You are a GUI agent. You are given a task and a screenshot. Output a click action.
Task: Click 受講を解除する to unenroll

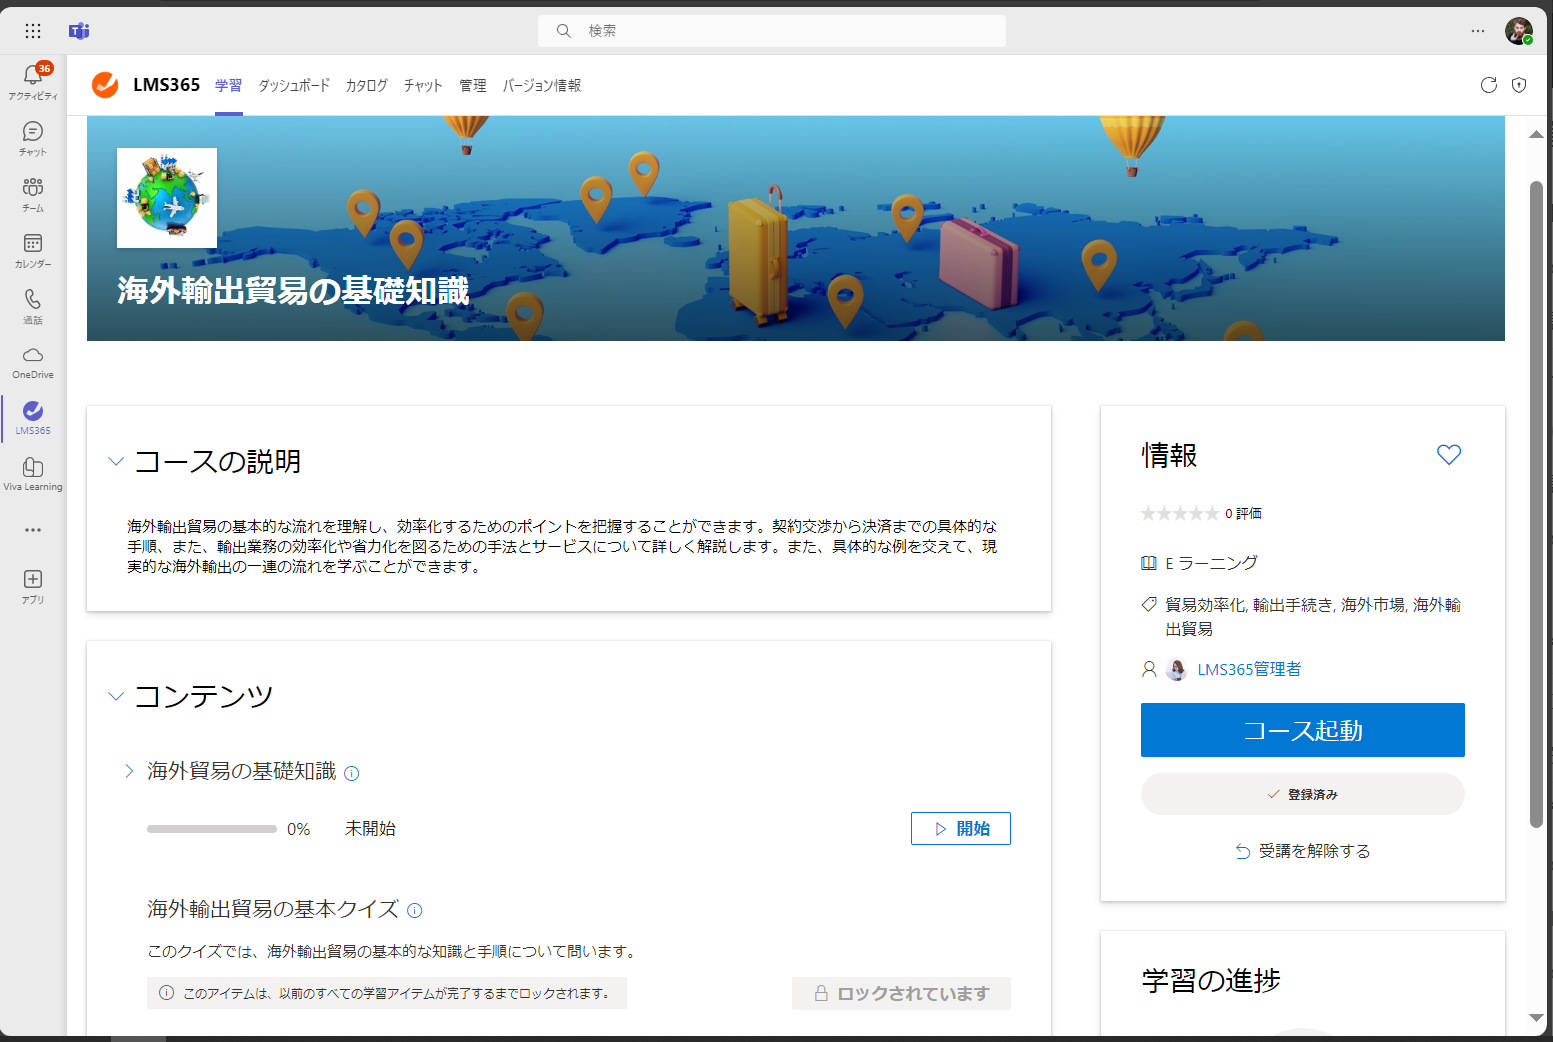coord(1302,851)
